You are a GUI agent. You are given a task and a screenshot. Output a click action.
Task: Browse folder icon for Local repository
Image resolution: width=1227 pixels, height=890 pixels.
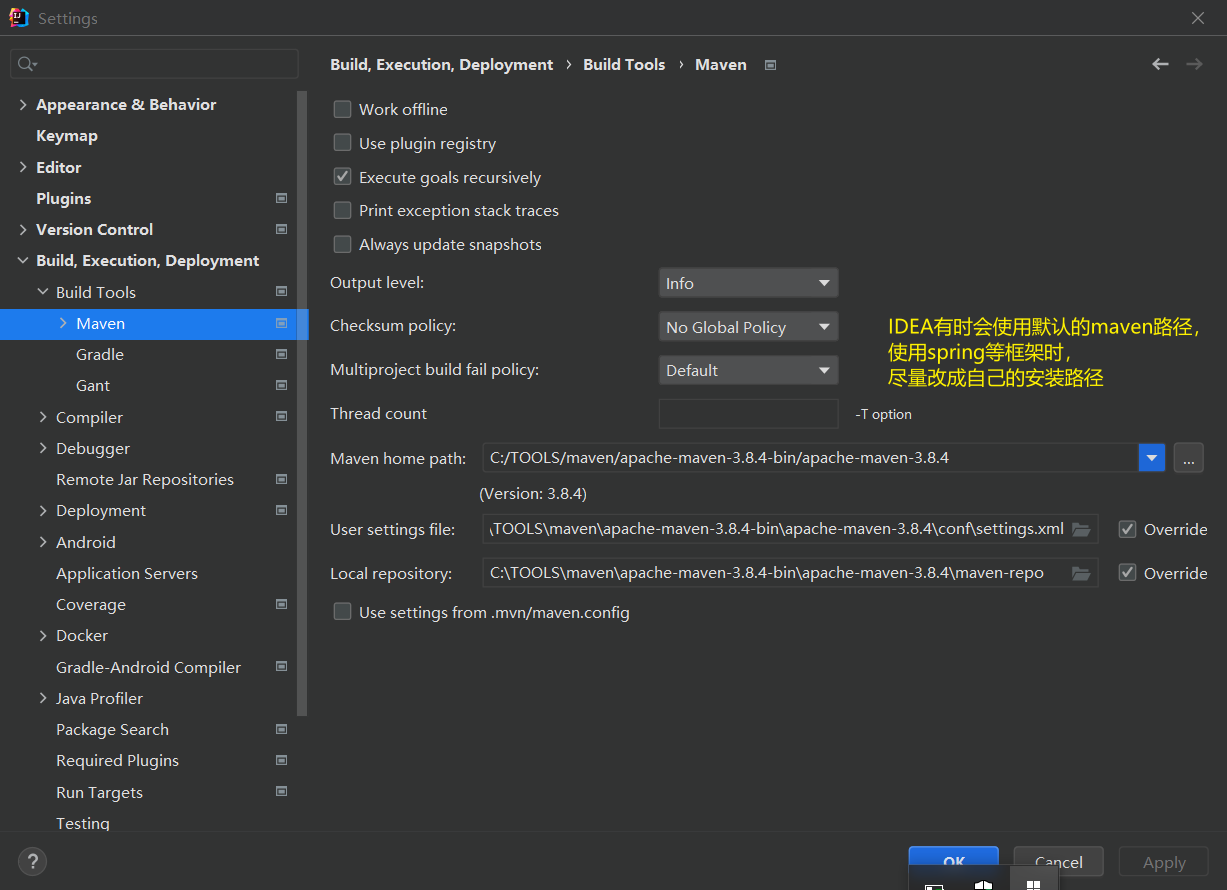(1081, 573)
